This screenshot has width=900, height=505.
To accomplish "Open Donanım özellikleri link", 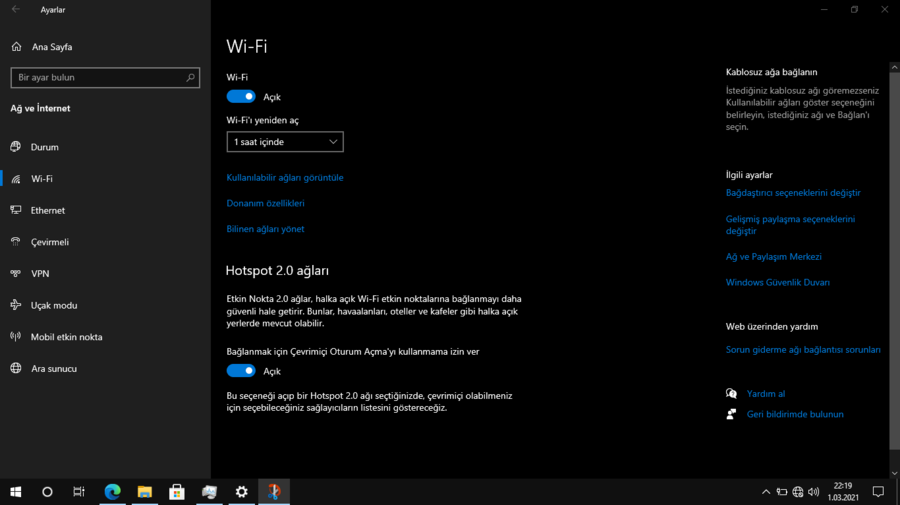I will (265, 203).
